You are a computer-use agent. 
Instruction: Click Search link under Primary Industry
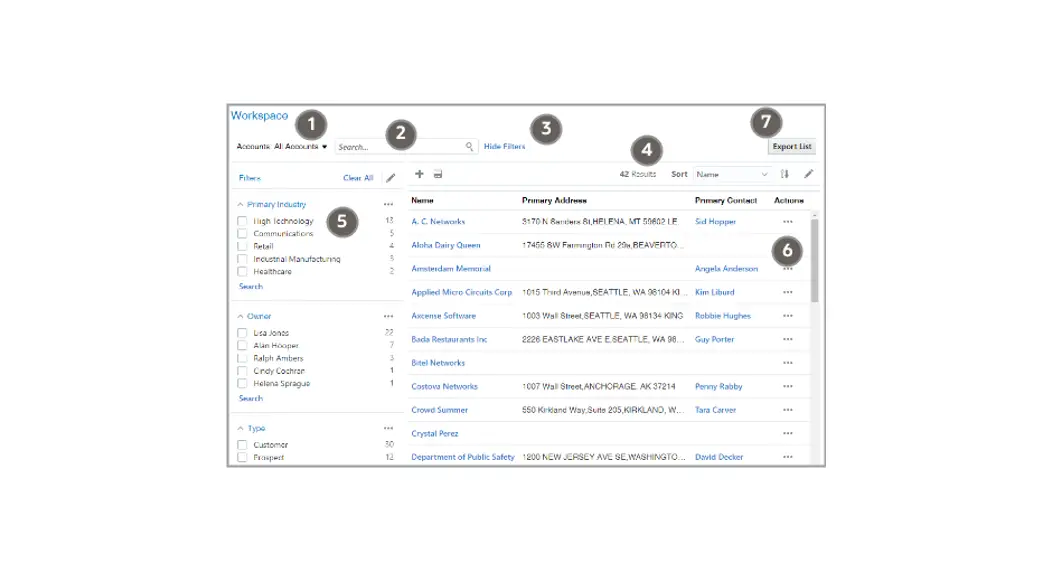(x=251, y=286)
